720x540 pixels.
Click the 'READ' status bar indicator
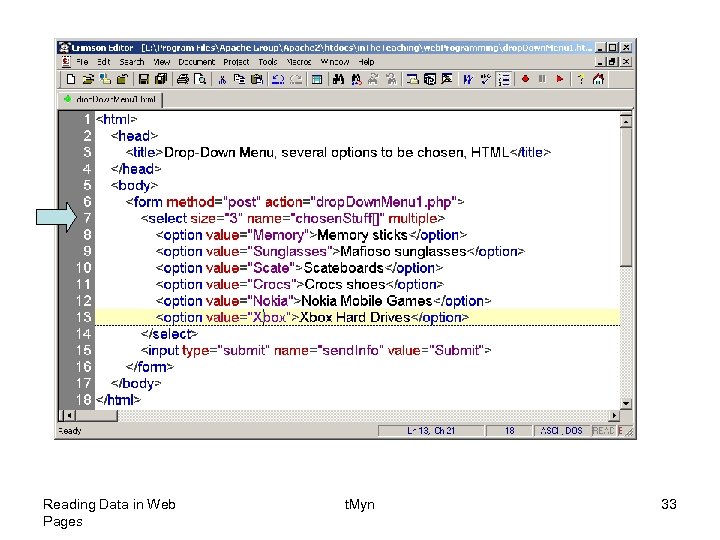click(603, 431)
